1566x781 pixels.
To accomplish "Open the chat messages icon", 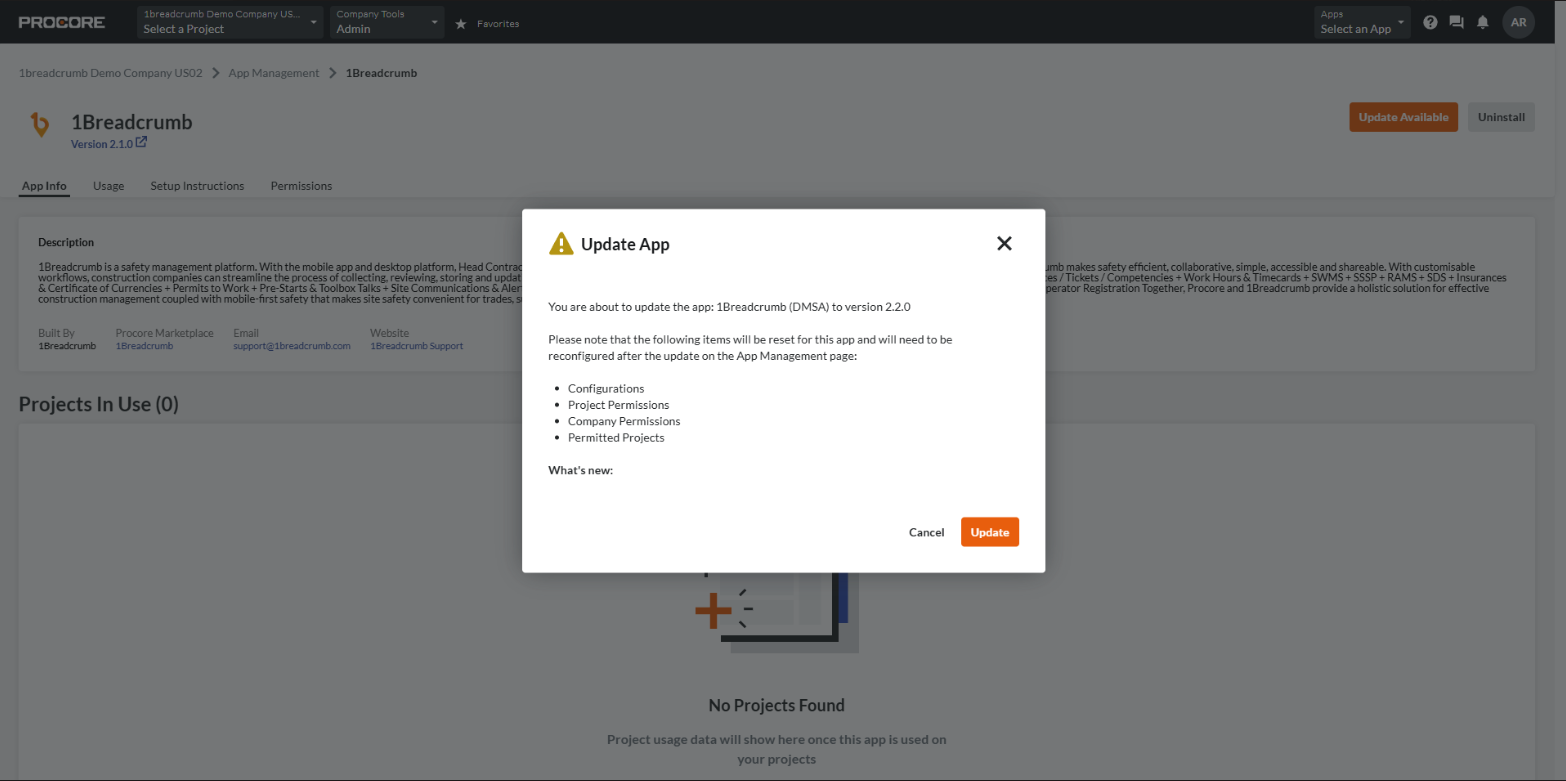I will pyautogui.click(x=1456, y=22).
